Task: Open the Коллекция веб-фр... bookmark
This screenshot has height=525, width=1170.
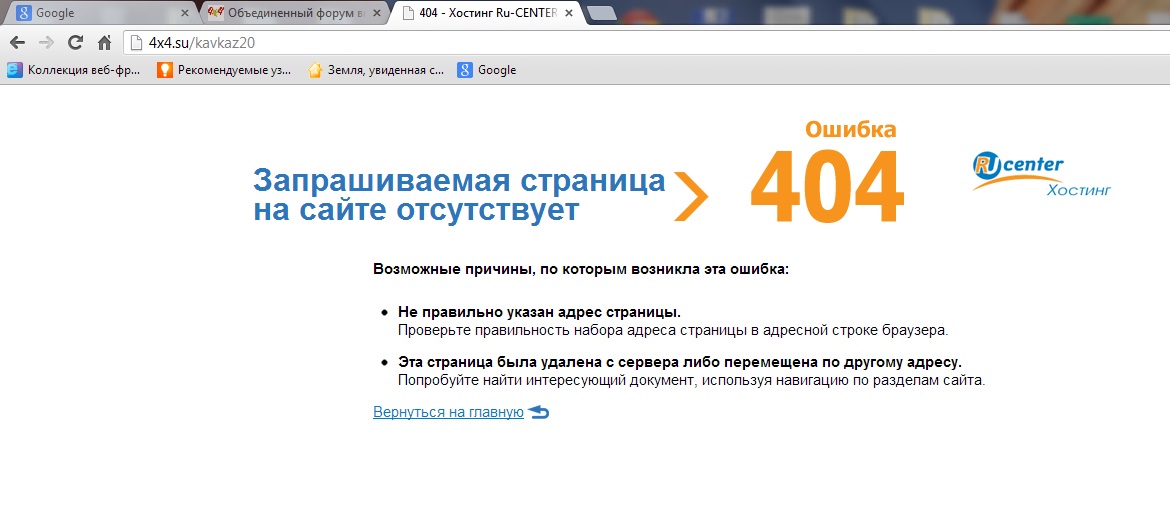Action: coord(75,70)
